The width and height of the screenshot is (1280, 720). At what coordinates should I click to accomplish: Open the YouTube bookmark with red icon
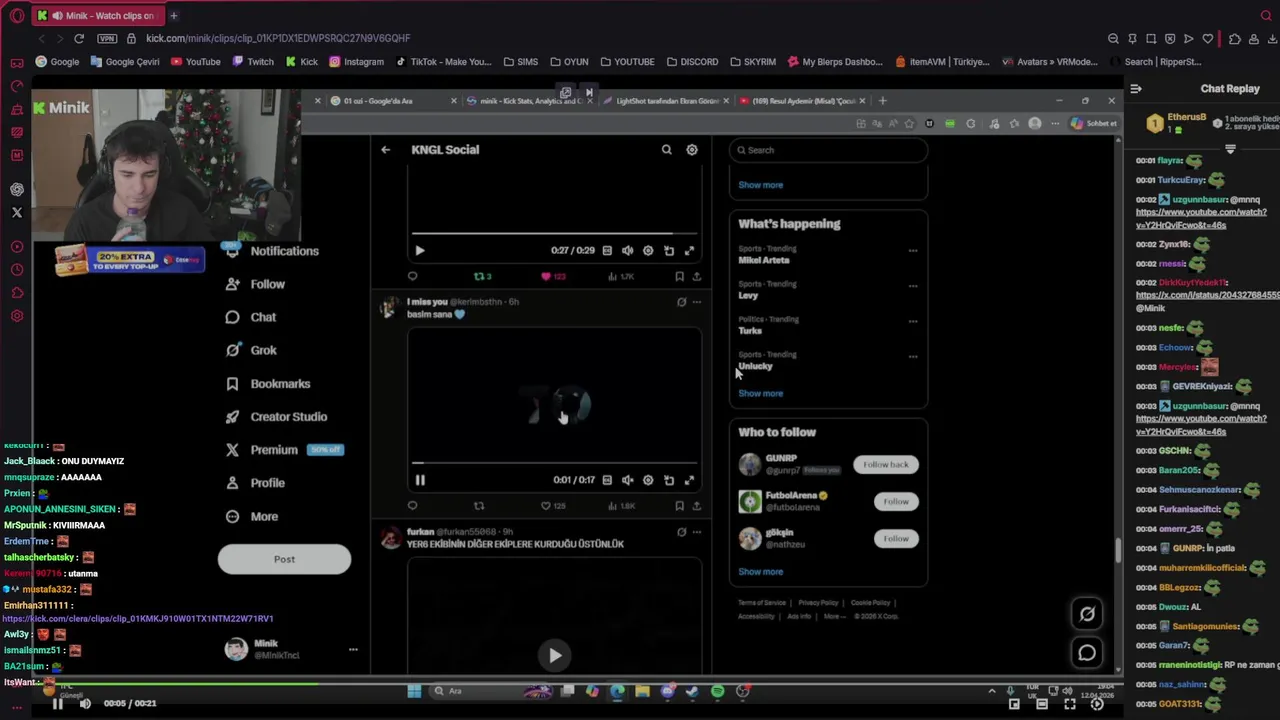[x=195, y=61]
